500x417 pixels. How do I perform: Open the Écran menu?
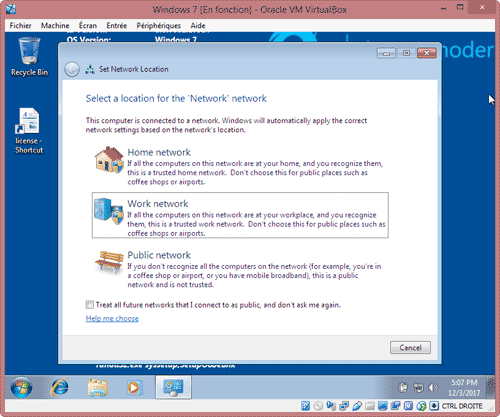coord(88,26)
